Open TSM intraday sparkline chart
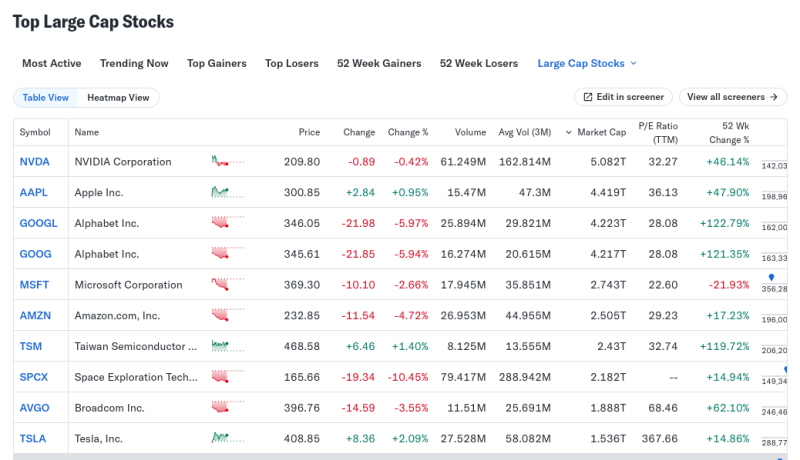Image resolution: width=800 pixels, height=460 pixels. click(x=228, y=346)
